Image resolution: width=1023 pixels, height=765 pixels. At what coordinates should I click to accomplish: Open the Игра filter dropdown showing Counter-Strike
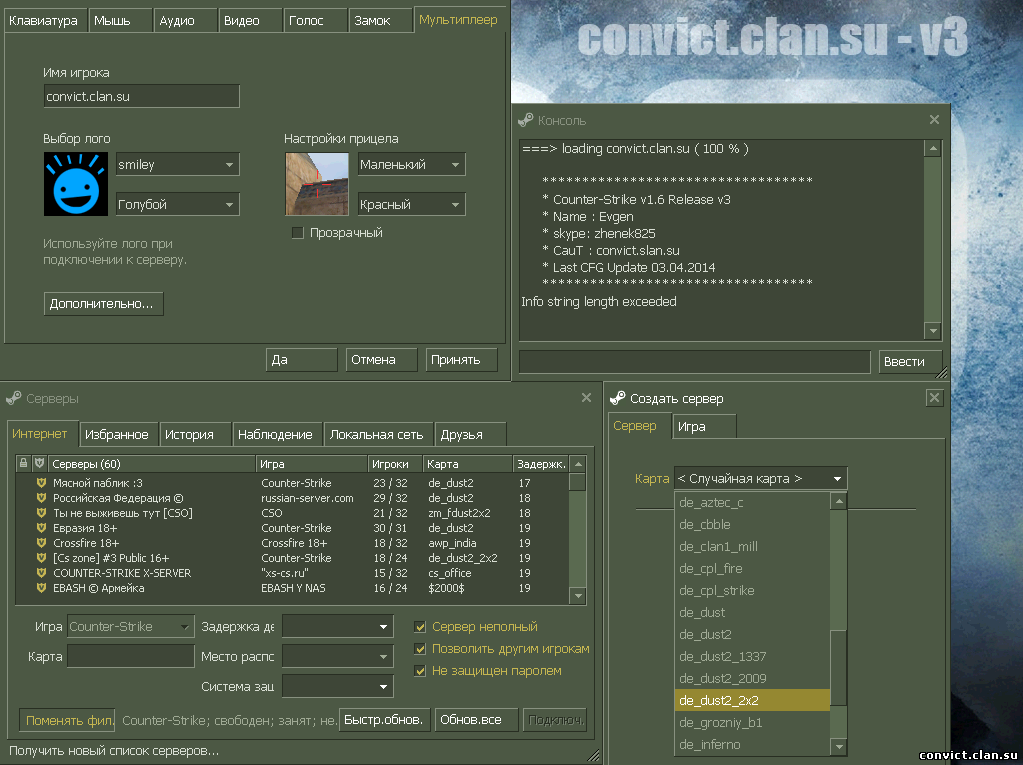[130, 627]
